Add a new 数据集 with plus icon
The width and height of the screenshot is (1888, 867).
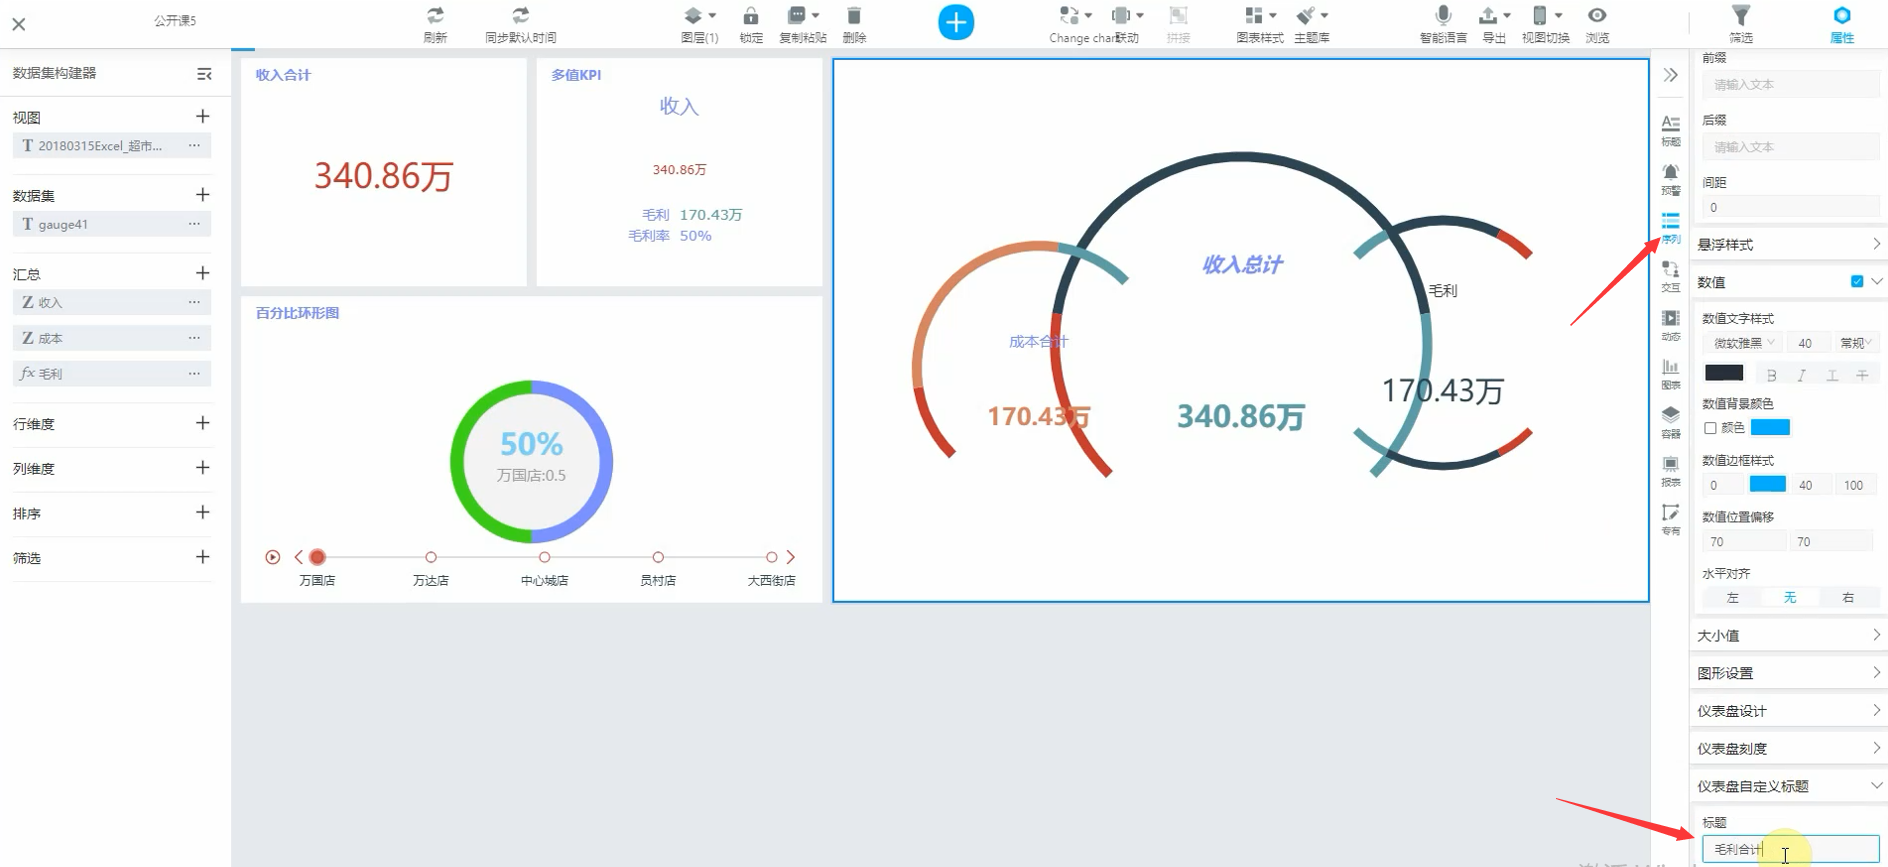(203, 194)
